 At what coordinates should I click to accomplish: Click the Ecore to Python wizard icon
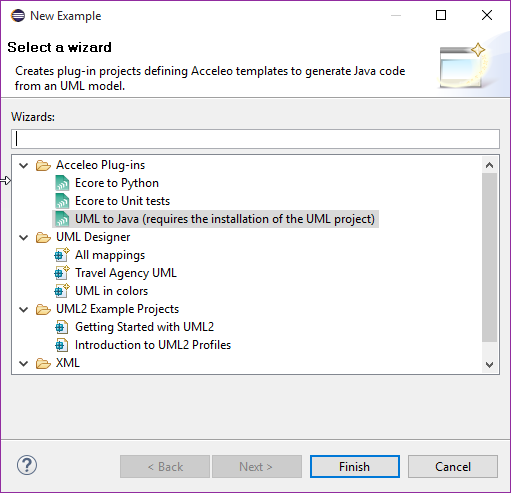click(62, 183)
